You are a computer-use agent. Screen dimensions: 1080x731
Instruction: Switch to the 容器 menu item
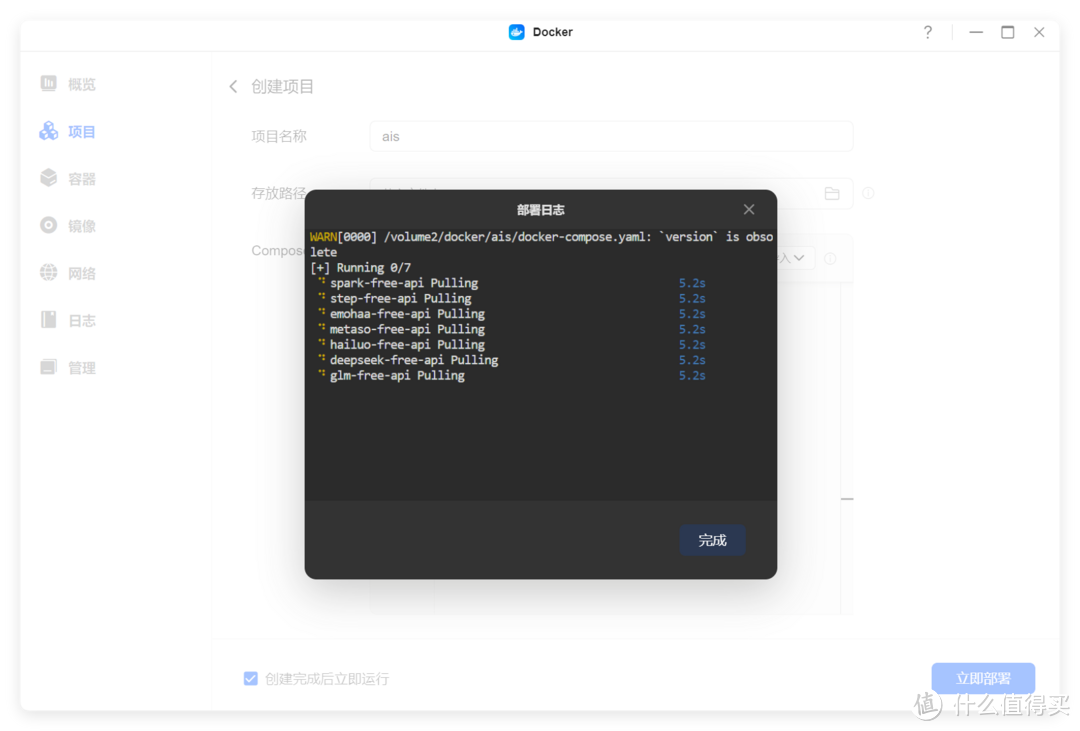pyautogui.click(x=81, y=179)
